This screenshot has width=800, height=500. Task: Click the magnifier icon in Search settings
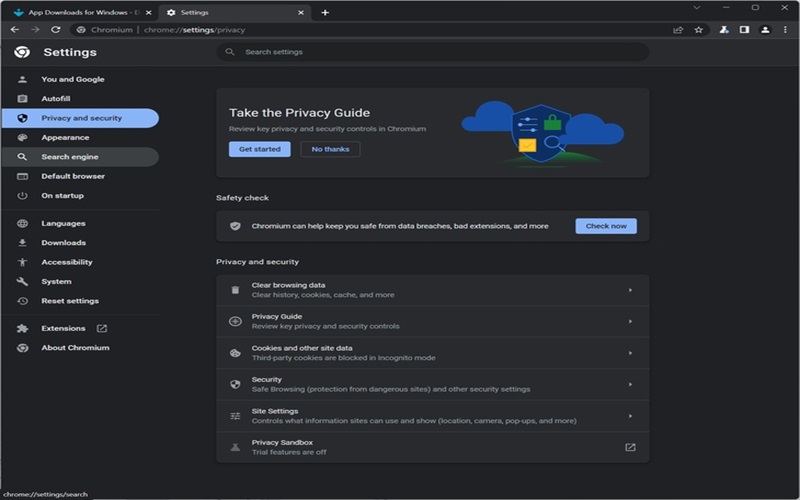point(230,52)
